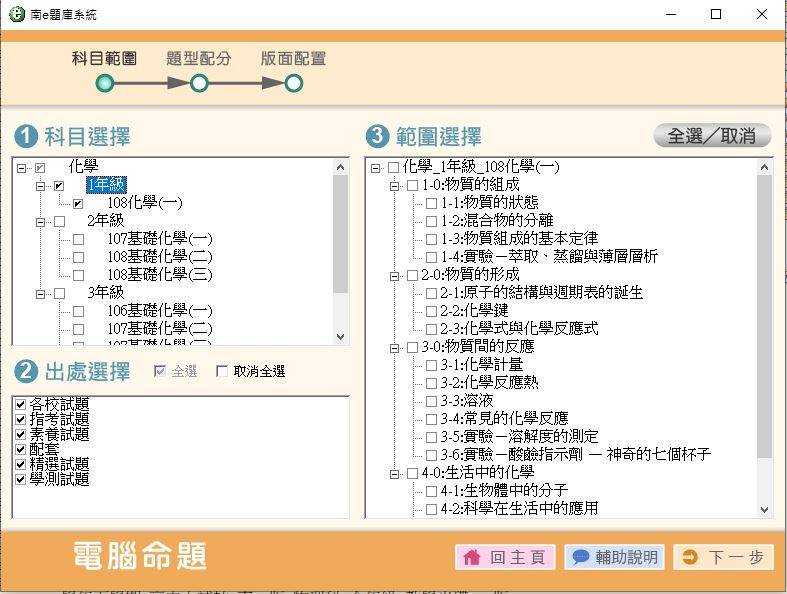787x594 pixels.
Task: Uncheck 素養試題 source
Action: tap(21, 434)
